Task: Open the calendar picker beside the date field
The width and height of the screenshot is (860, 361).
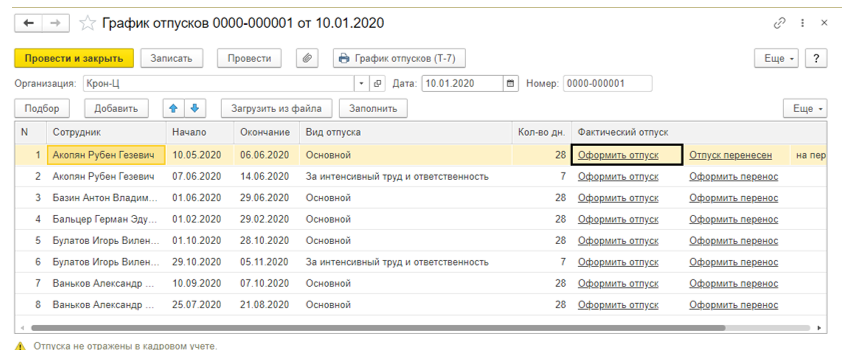Action: tap(511, 84)
